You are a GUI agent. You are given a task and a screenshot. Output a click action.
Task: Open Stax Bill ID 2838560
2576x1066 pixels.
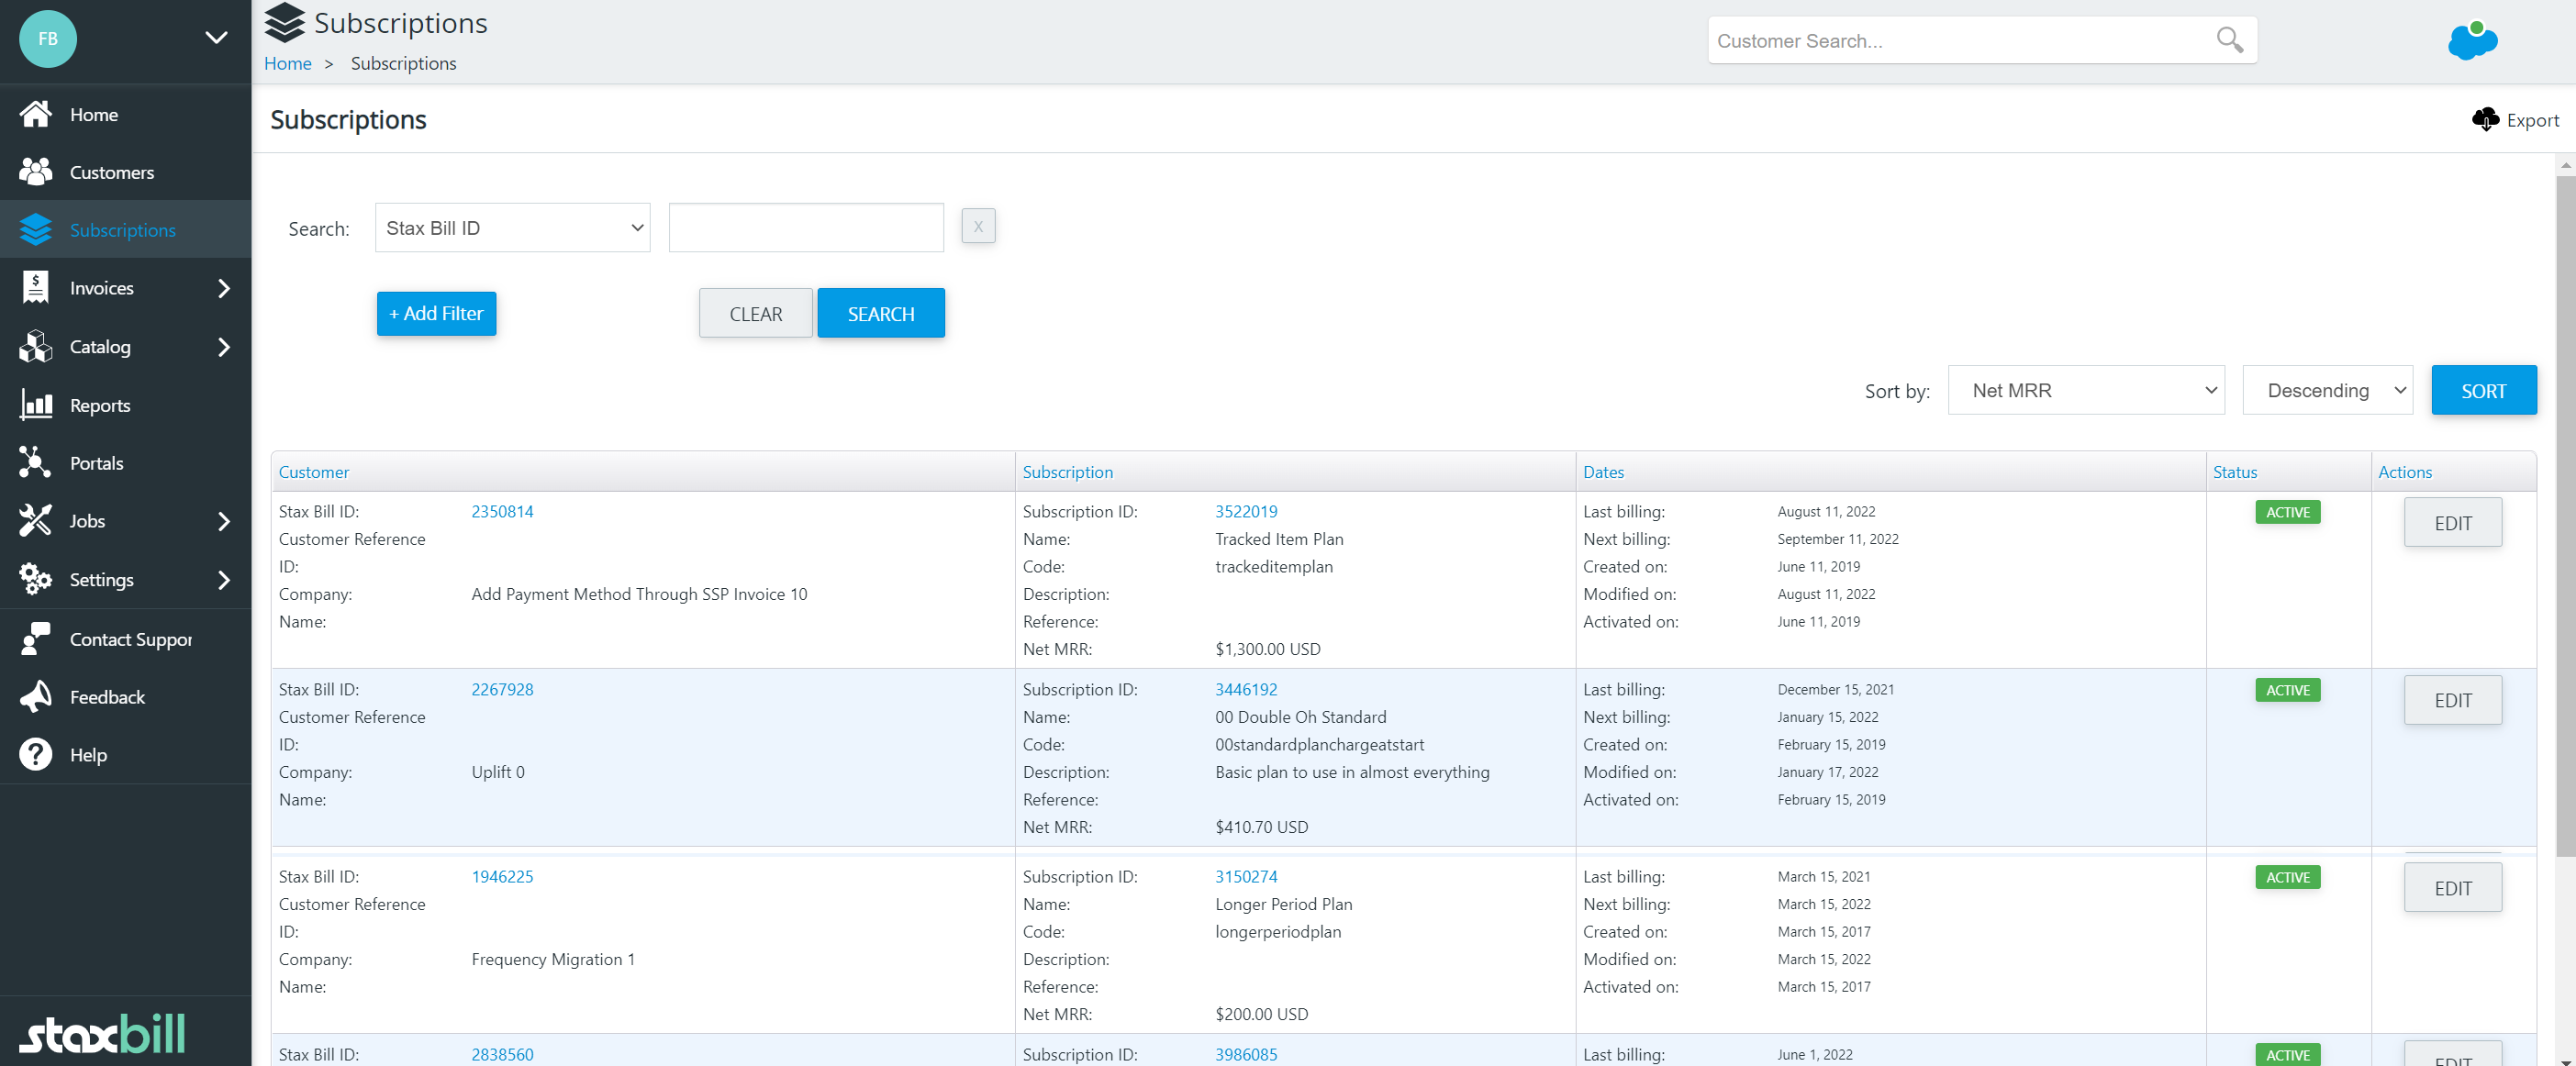pyautogui.click(x=502, y=1054)
